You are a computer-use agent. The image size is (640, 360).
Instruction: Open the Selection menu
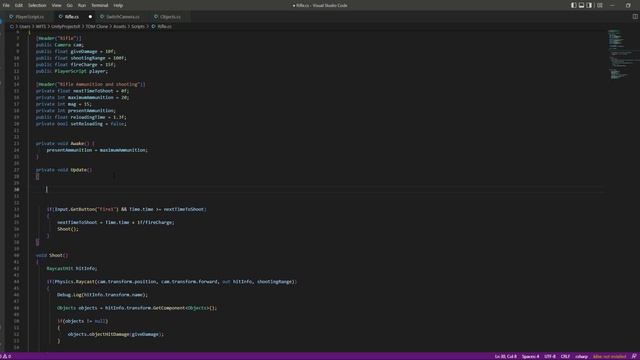coord(37,5)
